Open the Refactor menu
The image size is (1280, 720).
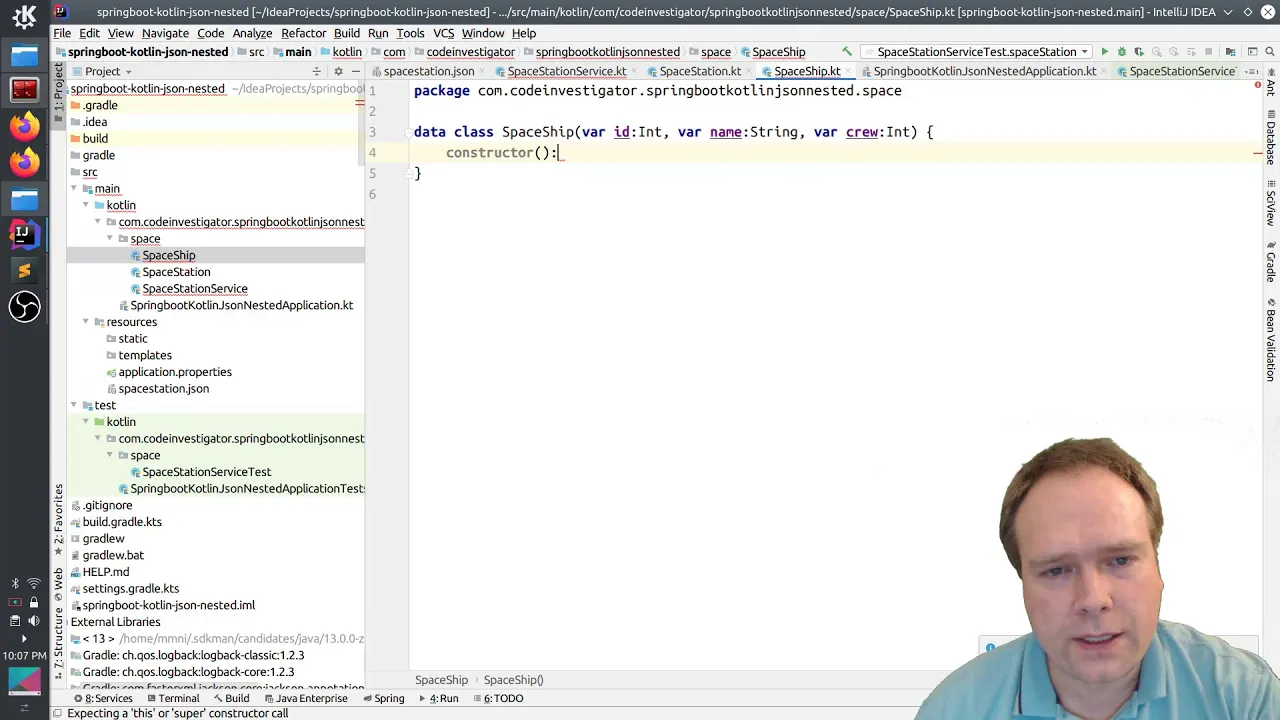304,33
